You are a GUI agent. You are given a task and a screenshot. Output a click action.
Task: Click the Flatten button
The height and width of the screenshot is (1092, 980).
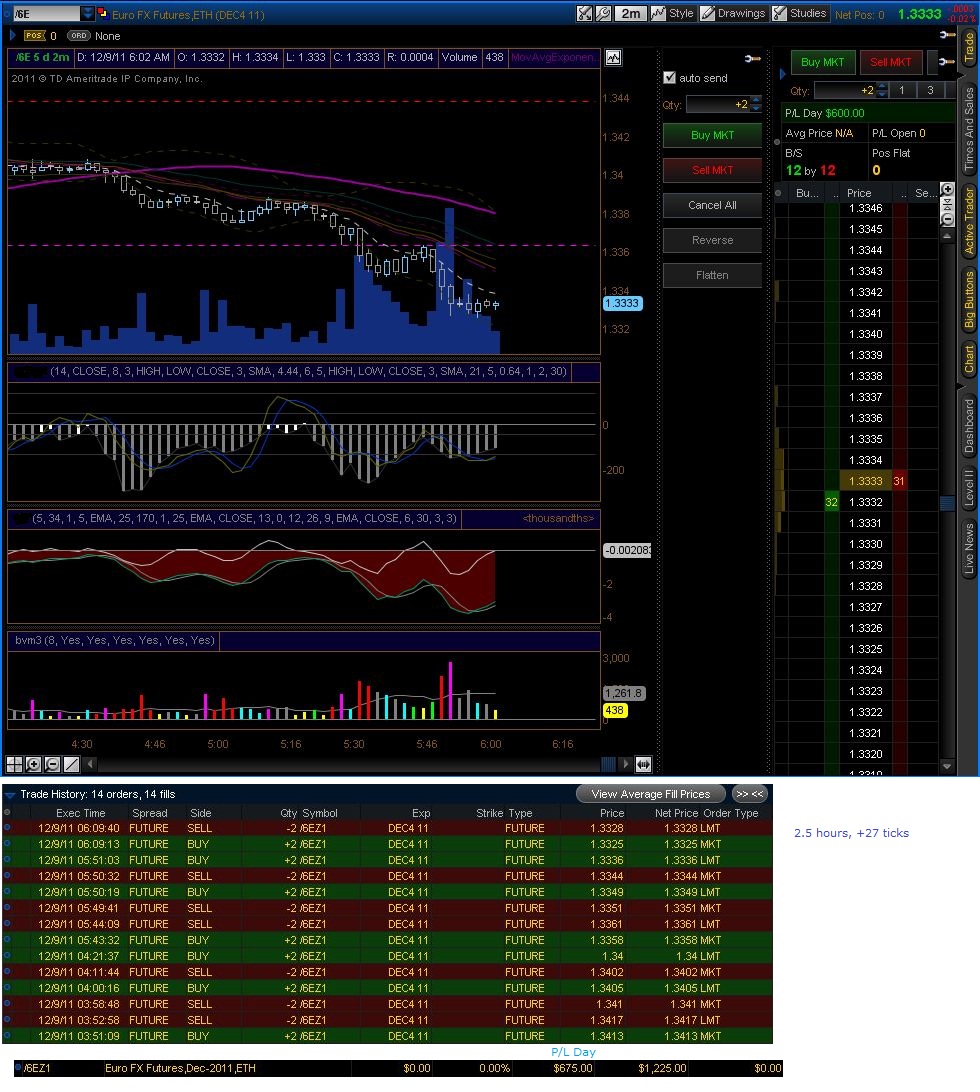[x=712, y=275]
